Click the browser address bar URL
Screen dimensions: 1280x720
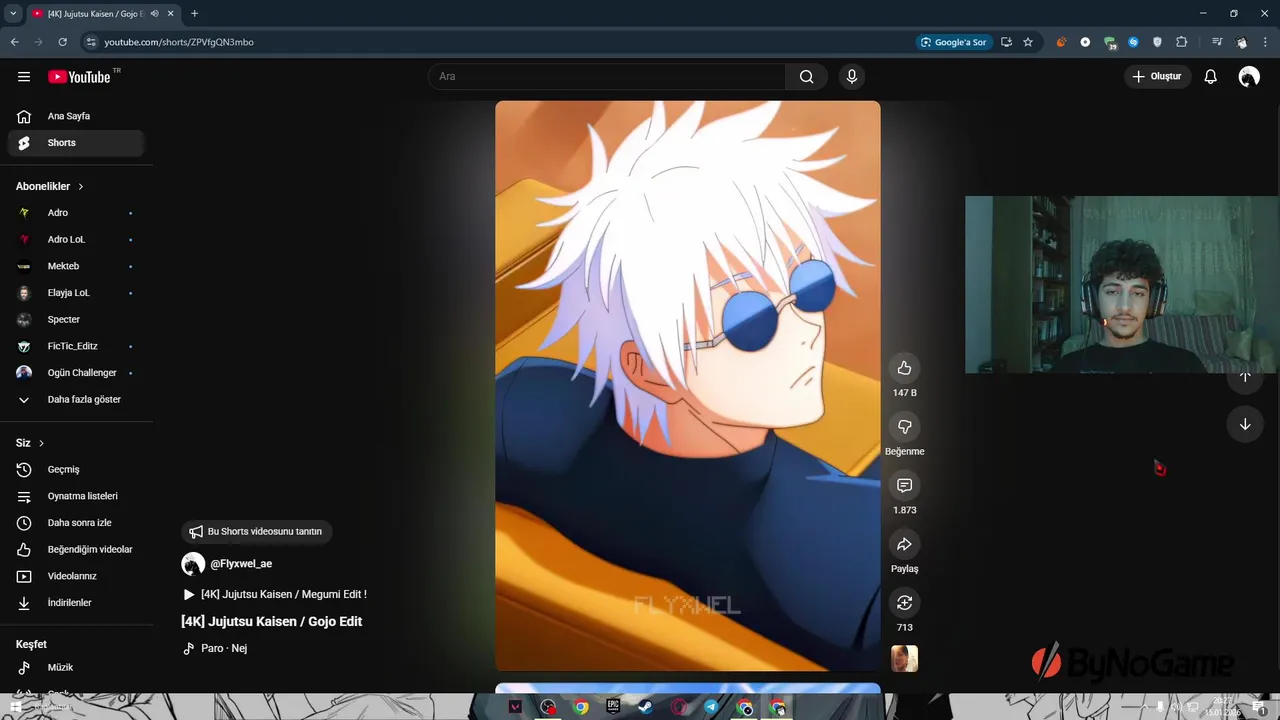[x=178, y=42]
